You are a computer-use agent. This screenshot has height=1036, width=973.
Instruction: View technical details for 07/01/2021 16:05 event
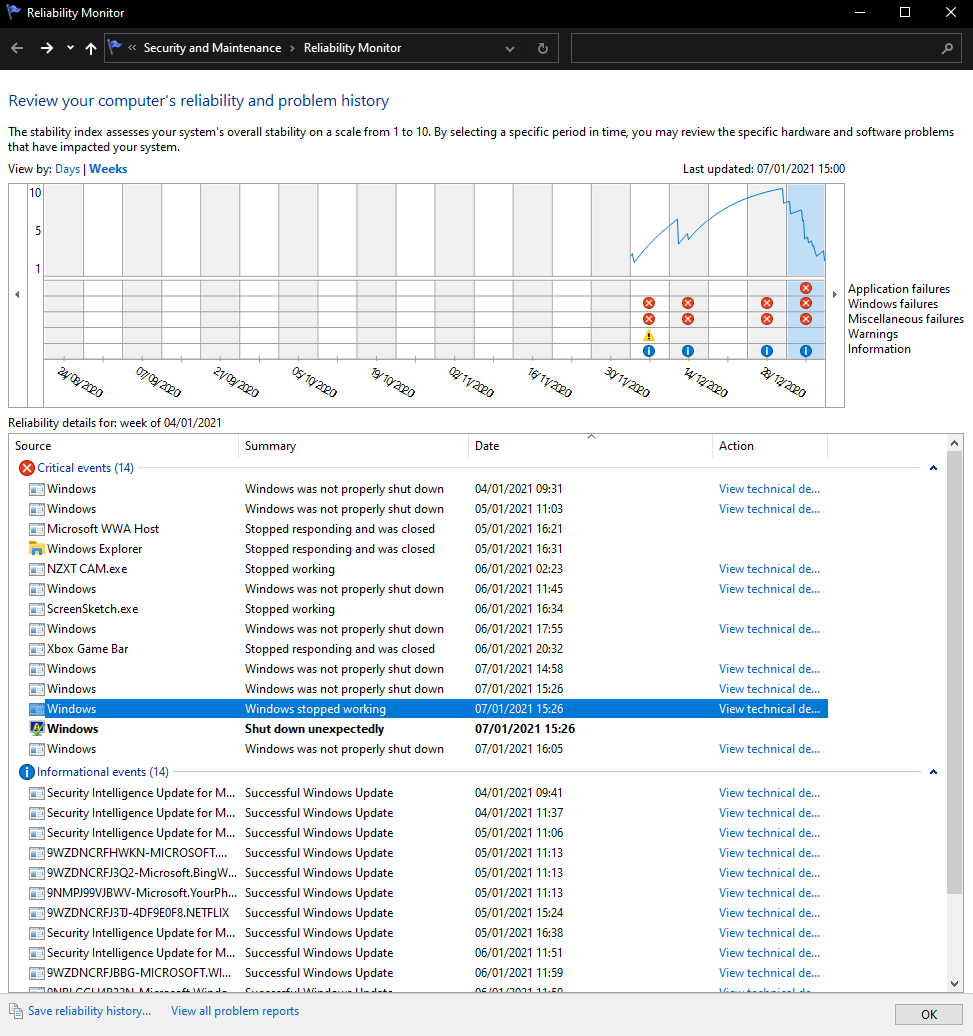click(x=769, y=749)
